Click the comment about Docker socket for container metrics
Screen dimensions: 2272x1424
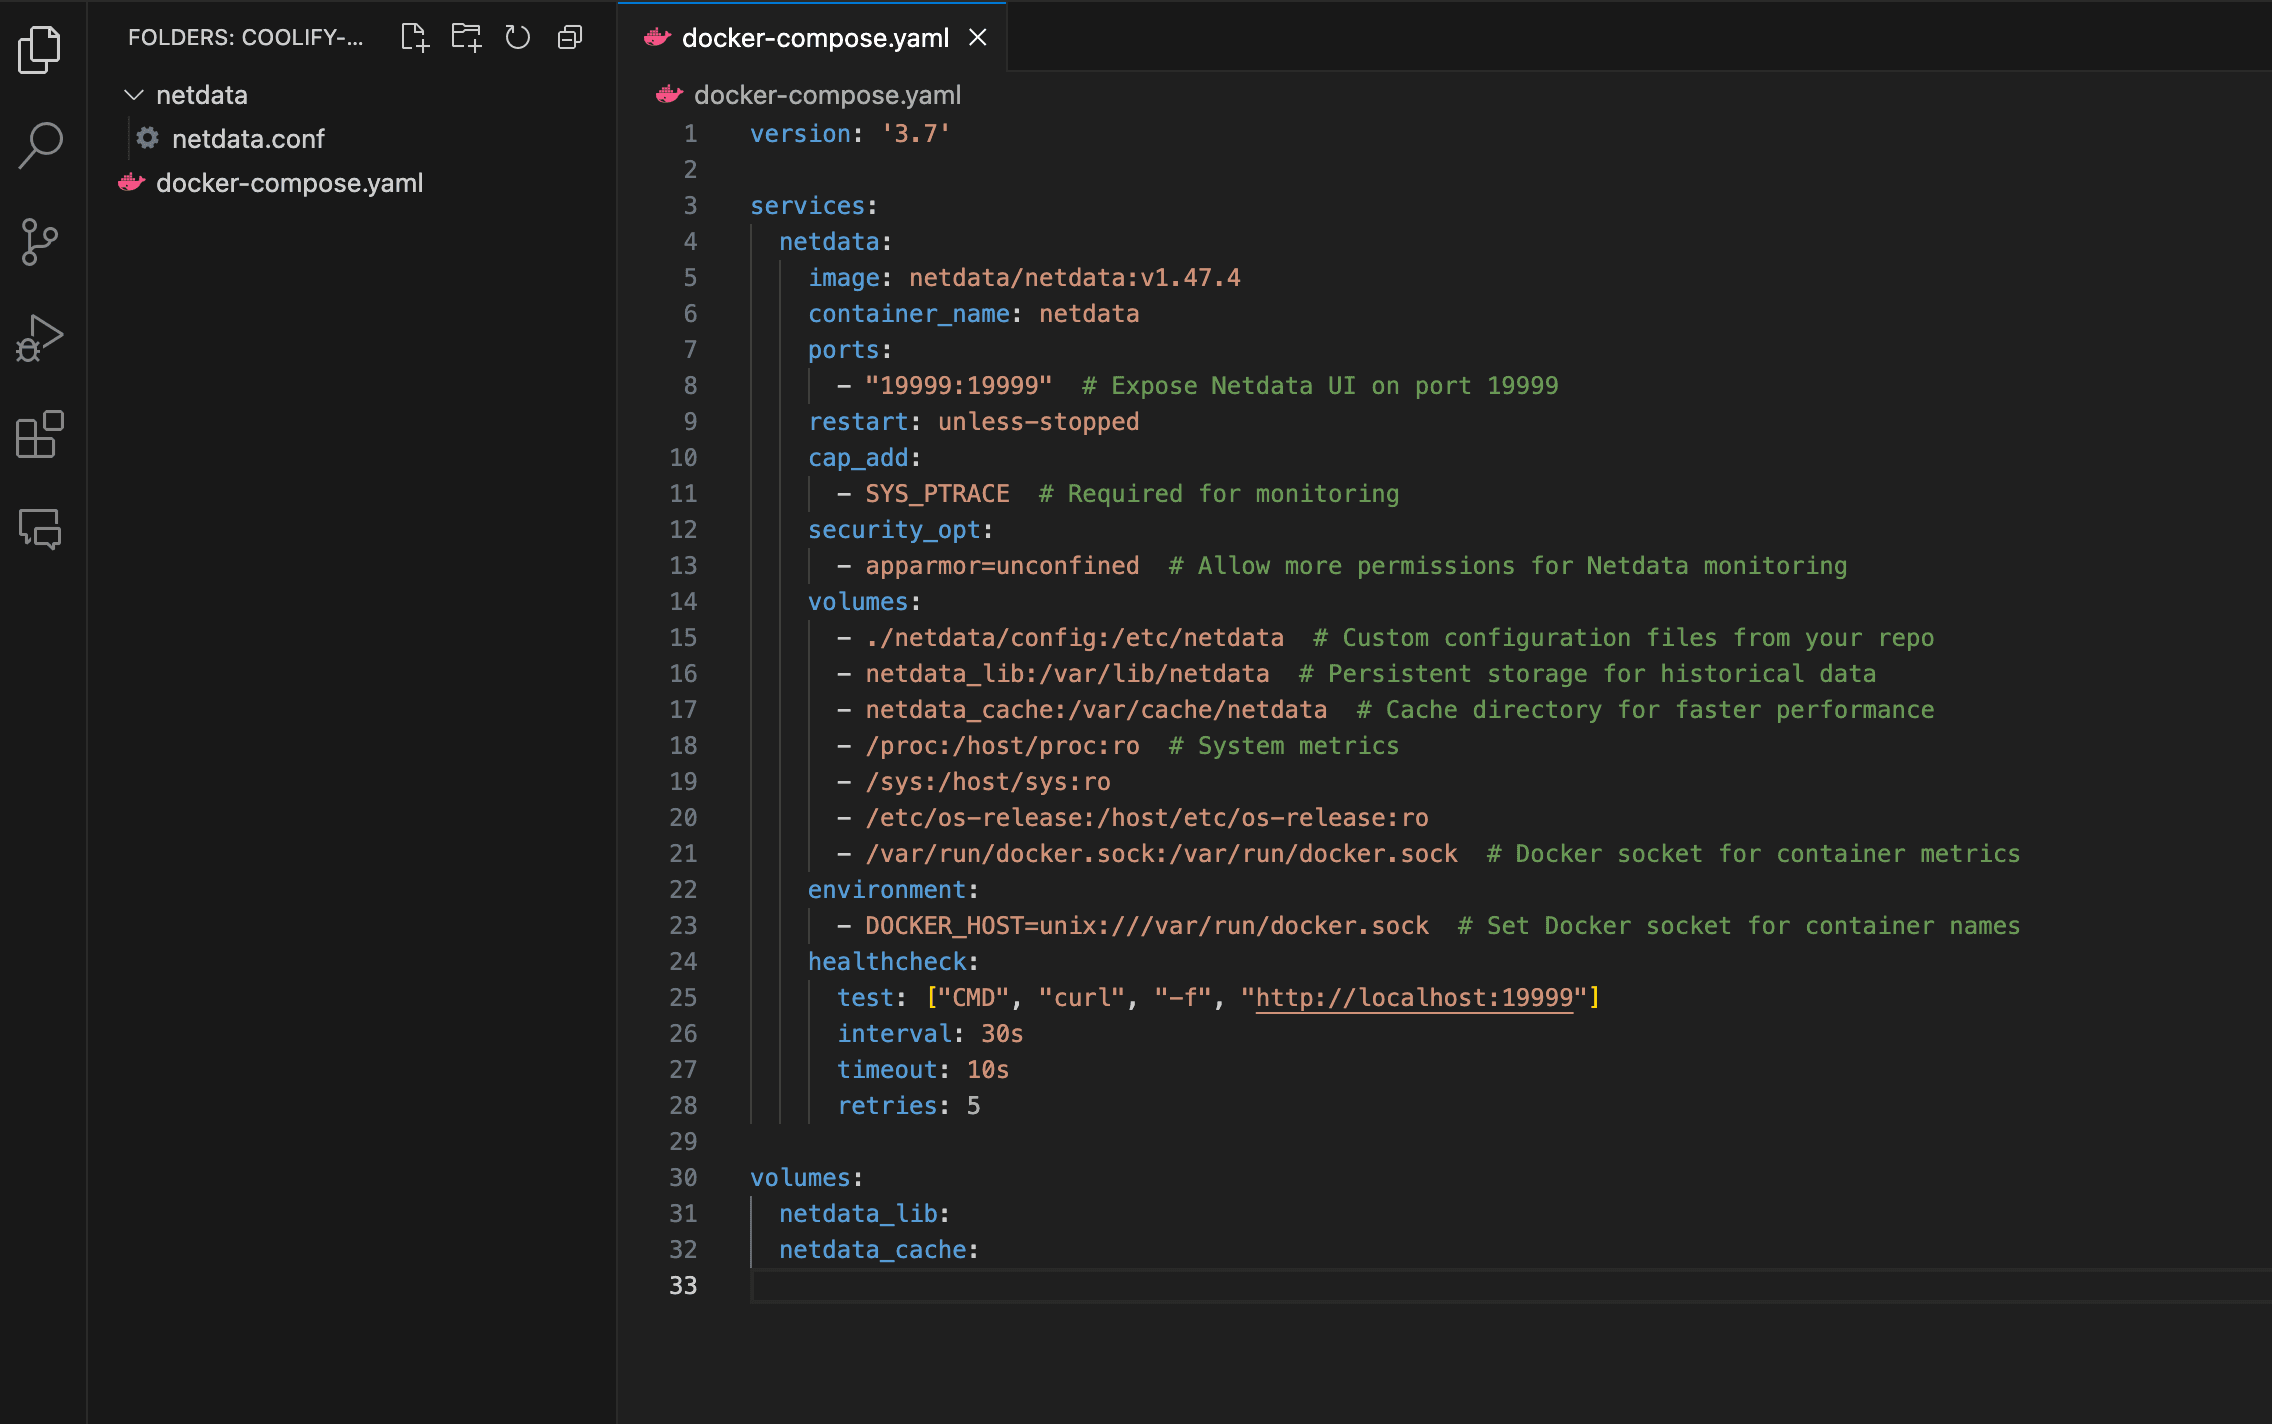pos(1754,853)
